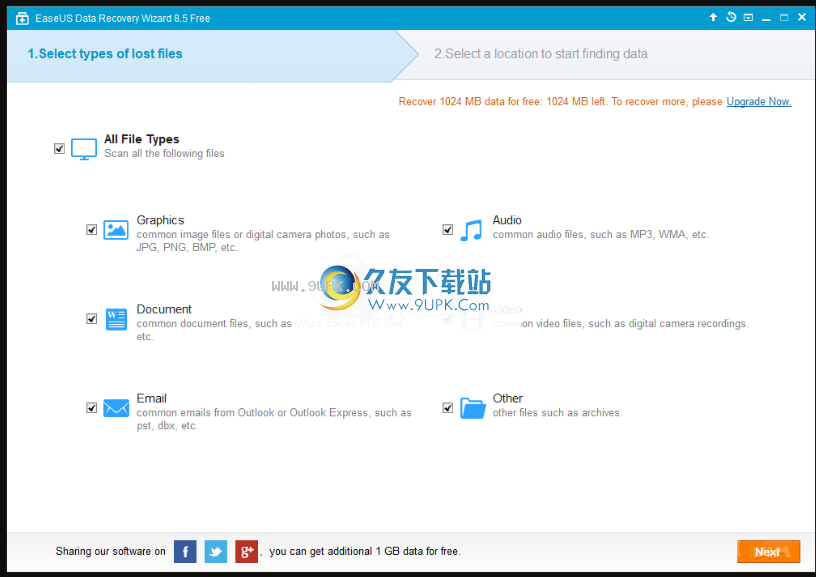Click the Document page icon
The width and height of the screenshot is (816, 577).
(x=116, y=319)
